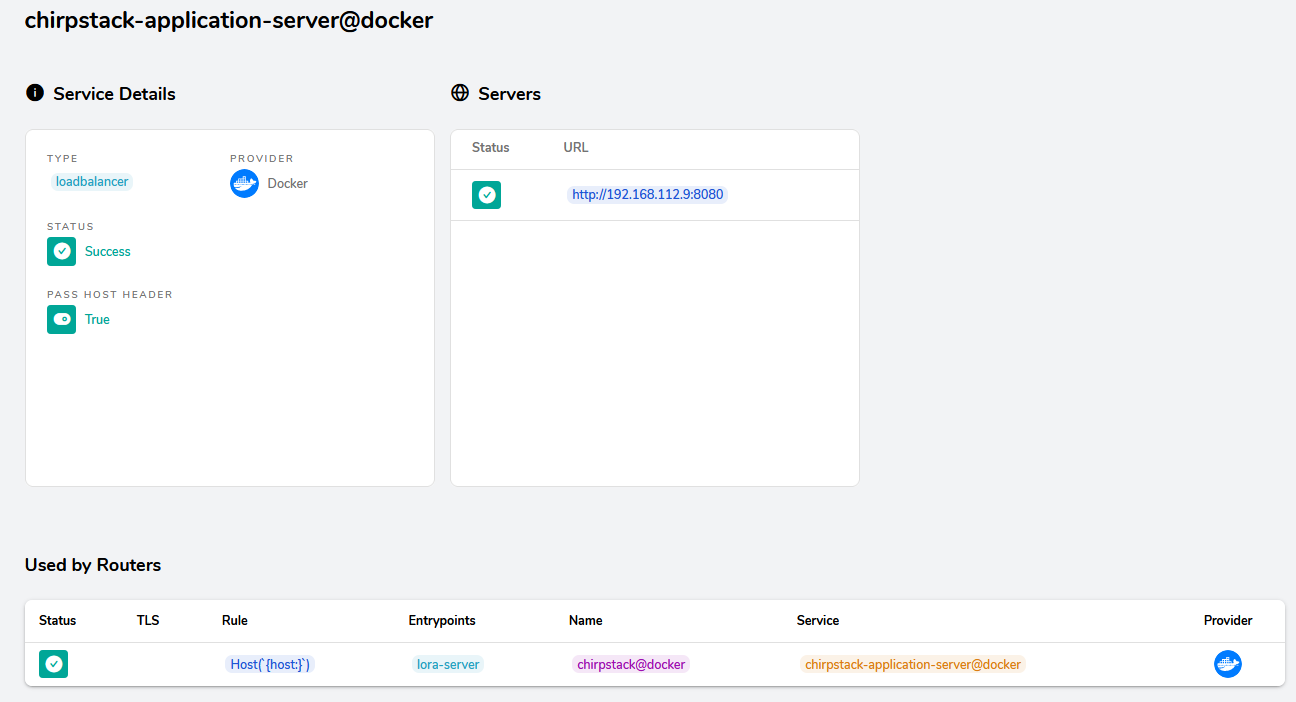Click the Success status check icon
The image size is (1296, 702).
61,251
